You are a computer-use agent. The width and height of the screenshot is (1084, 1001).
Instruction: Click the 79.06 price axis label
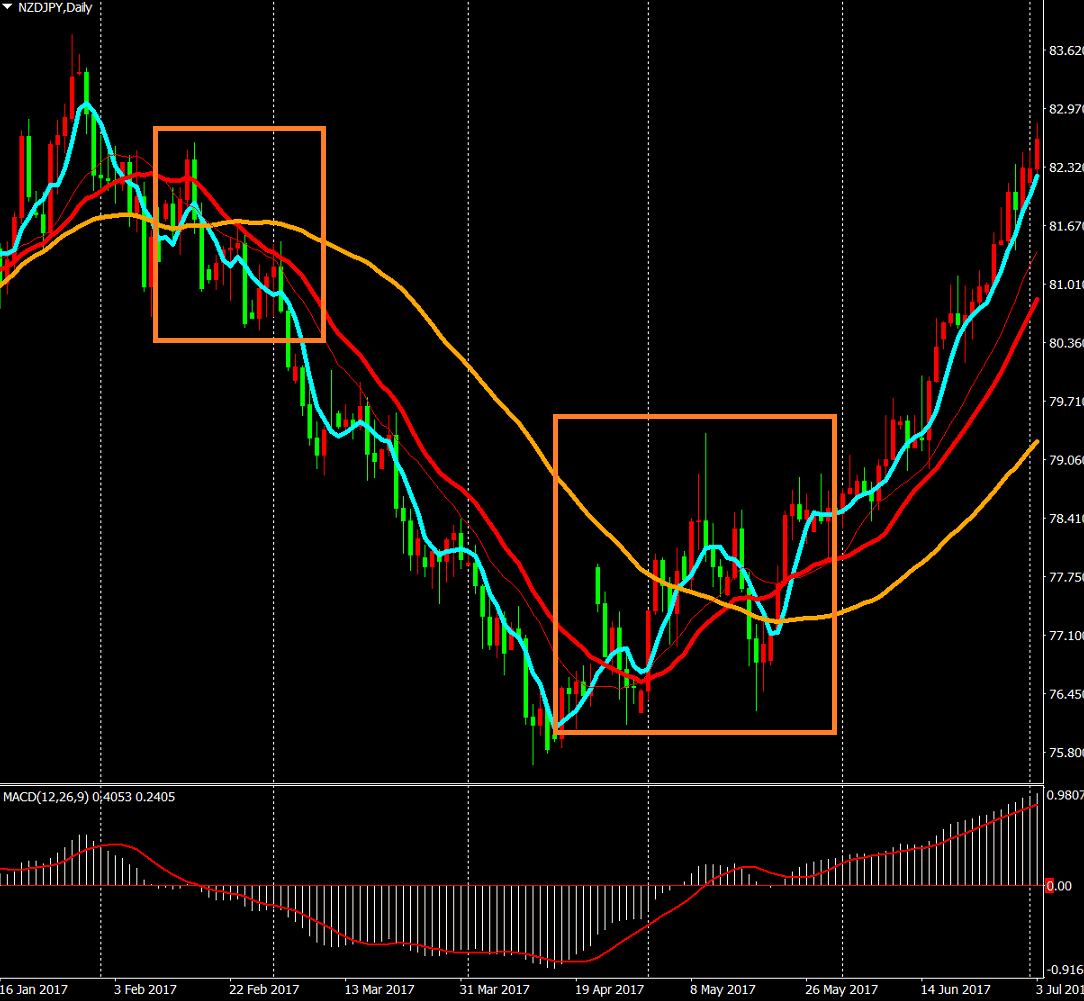(1066, 460)
